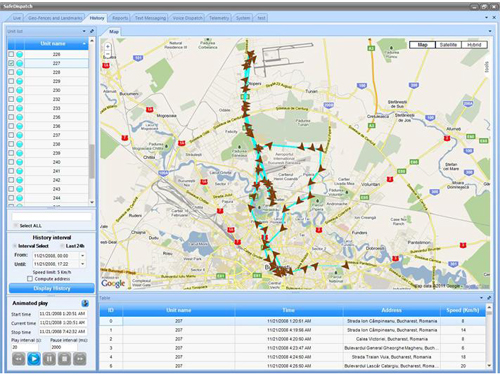Enable the Compute address checkbox

tap(30, 279)
